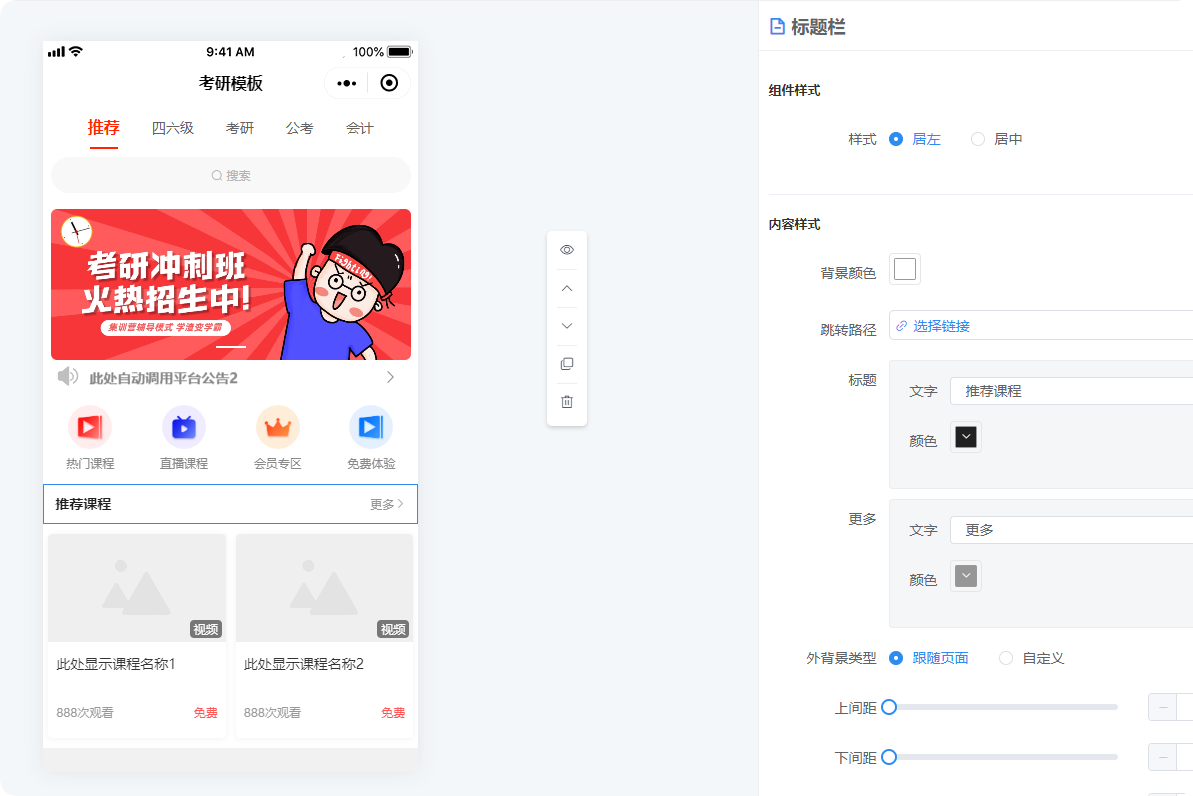Open the 背景颜色 white color swatch
This screenshot has width=1193, height=796.
coord(905,269)
